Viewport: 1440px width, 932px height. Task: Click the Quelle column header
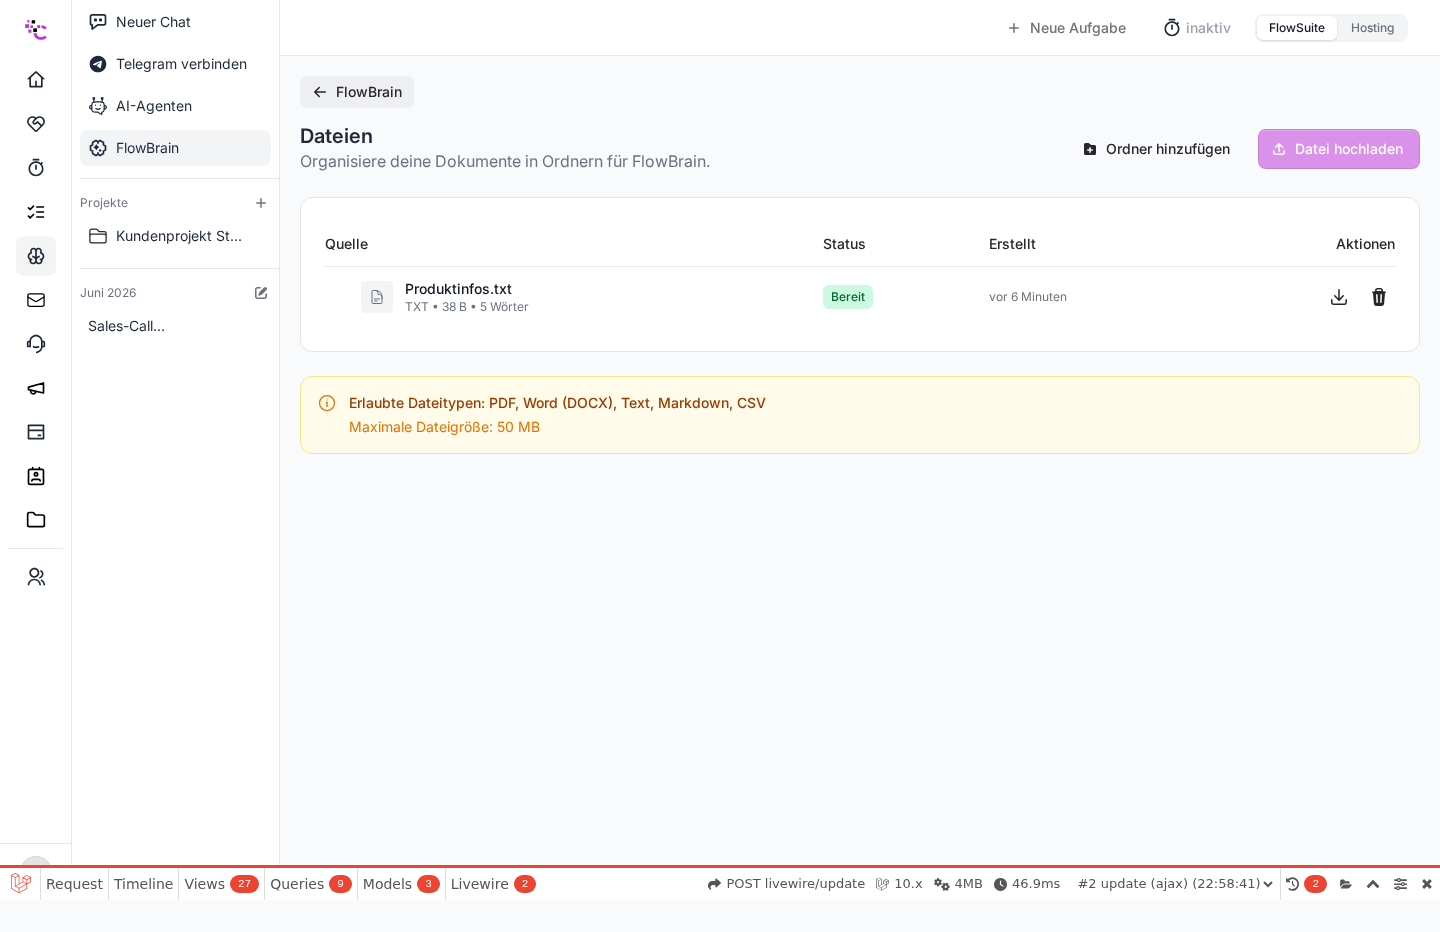346,244
